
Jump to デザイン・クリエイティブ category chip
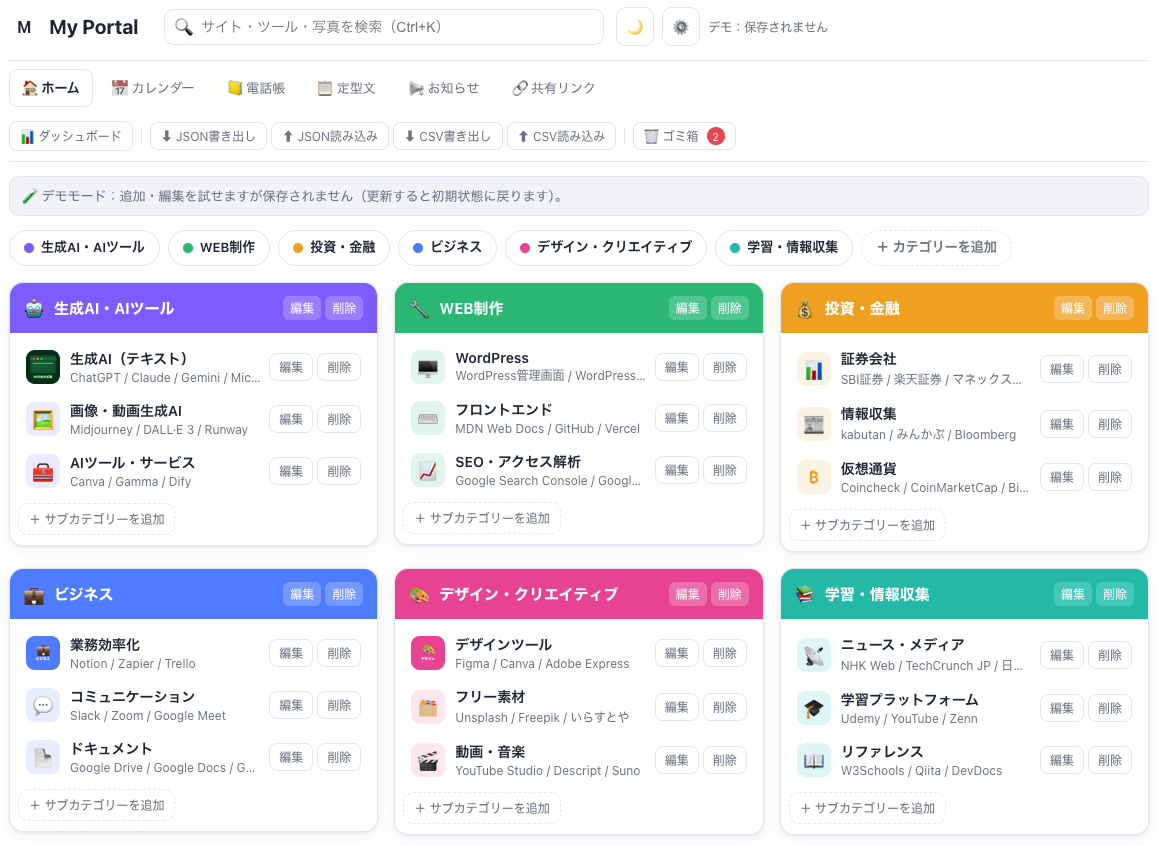point(605,248)
